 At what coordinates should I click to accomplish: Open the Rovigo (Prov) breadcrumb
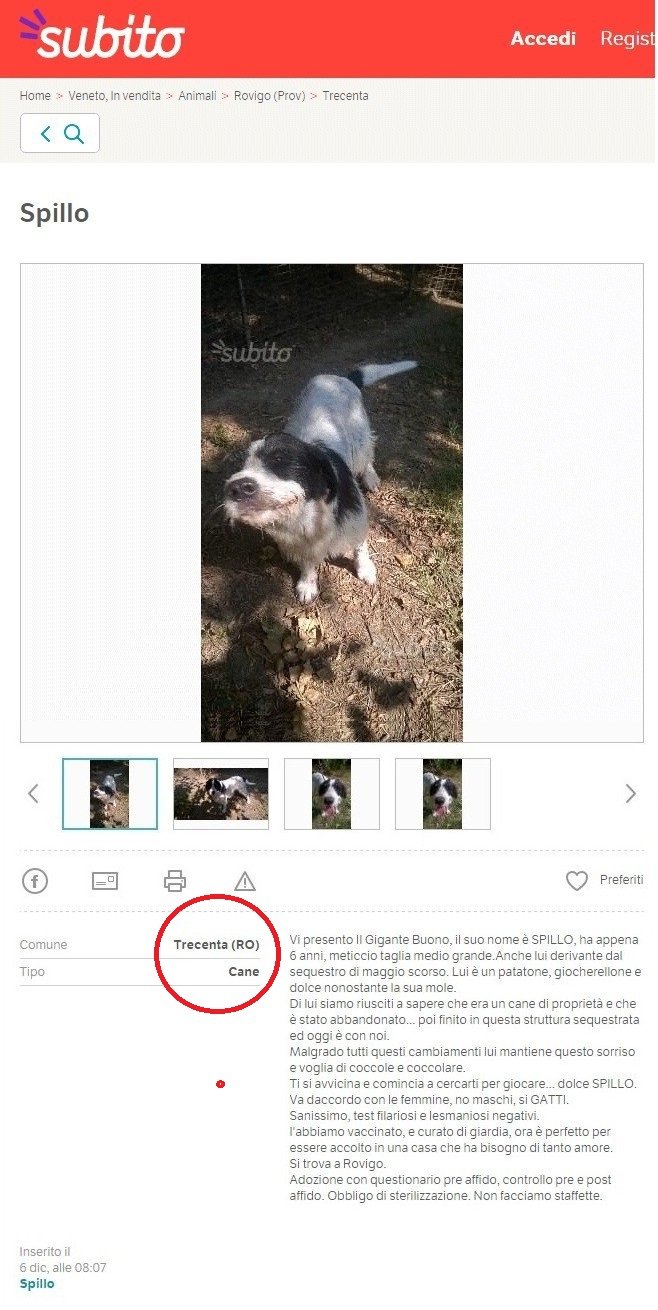point(270,96)
